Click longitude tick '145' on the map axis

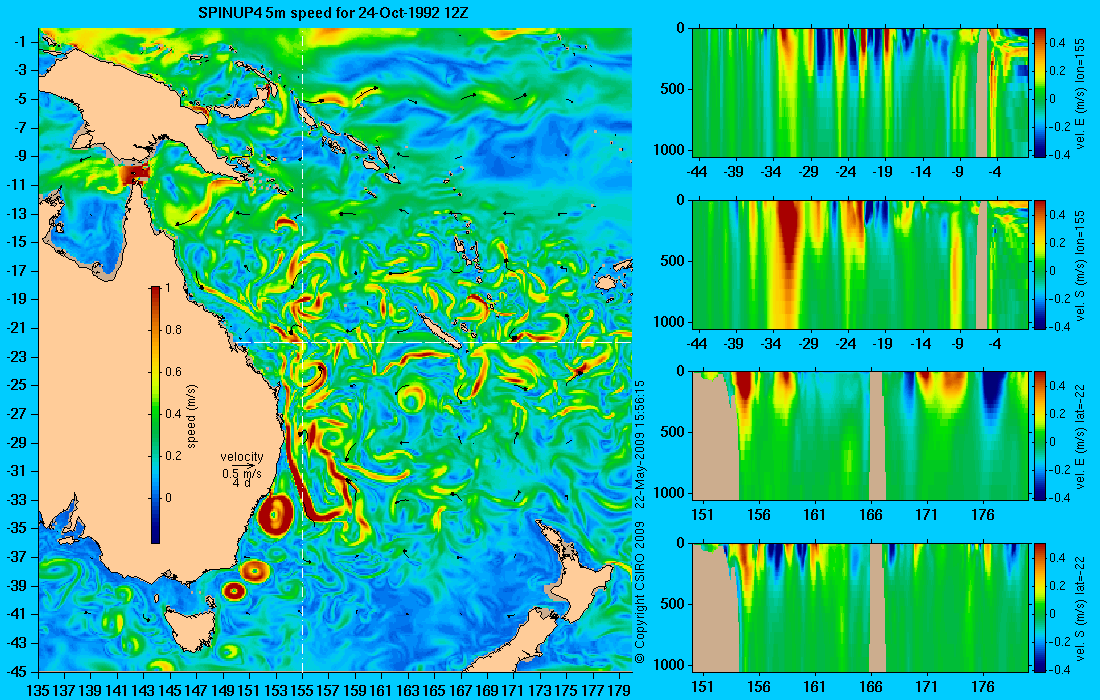(x=170, y=690)
